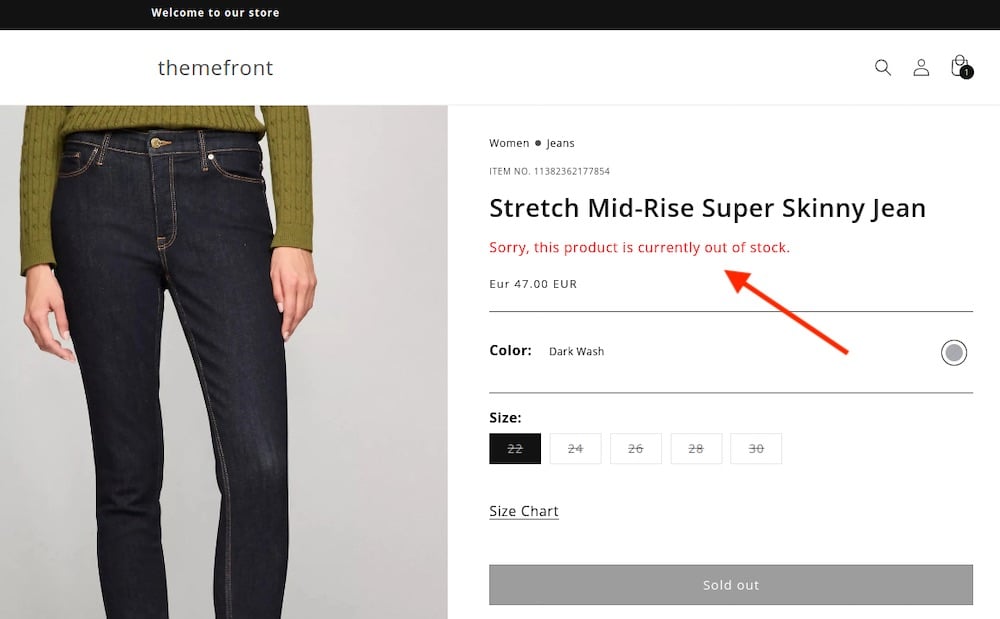Click the item number text
Viewport: 1000px width, 619px height.
tap(549, 172)
